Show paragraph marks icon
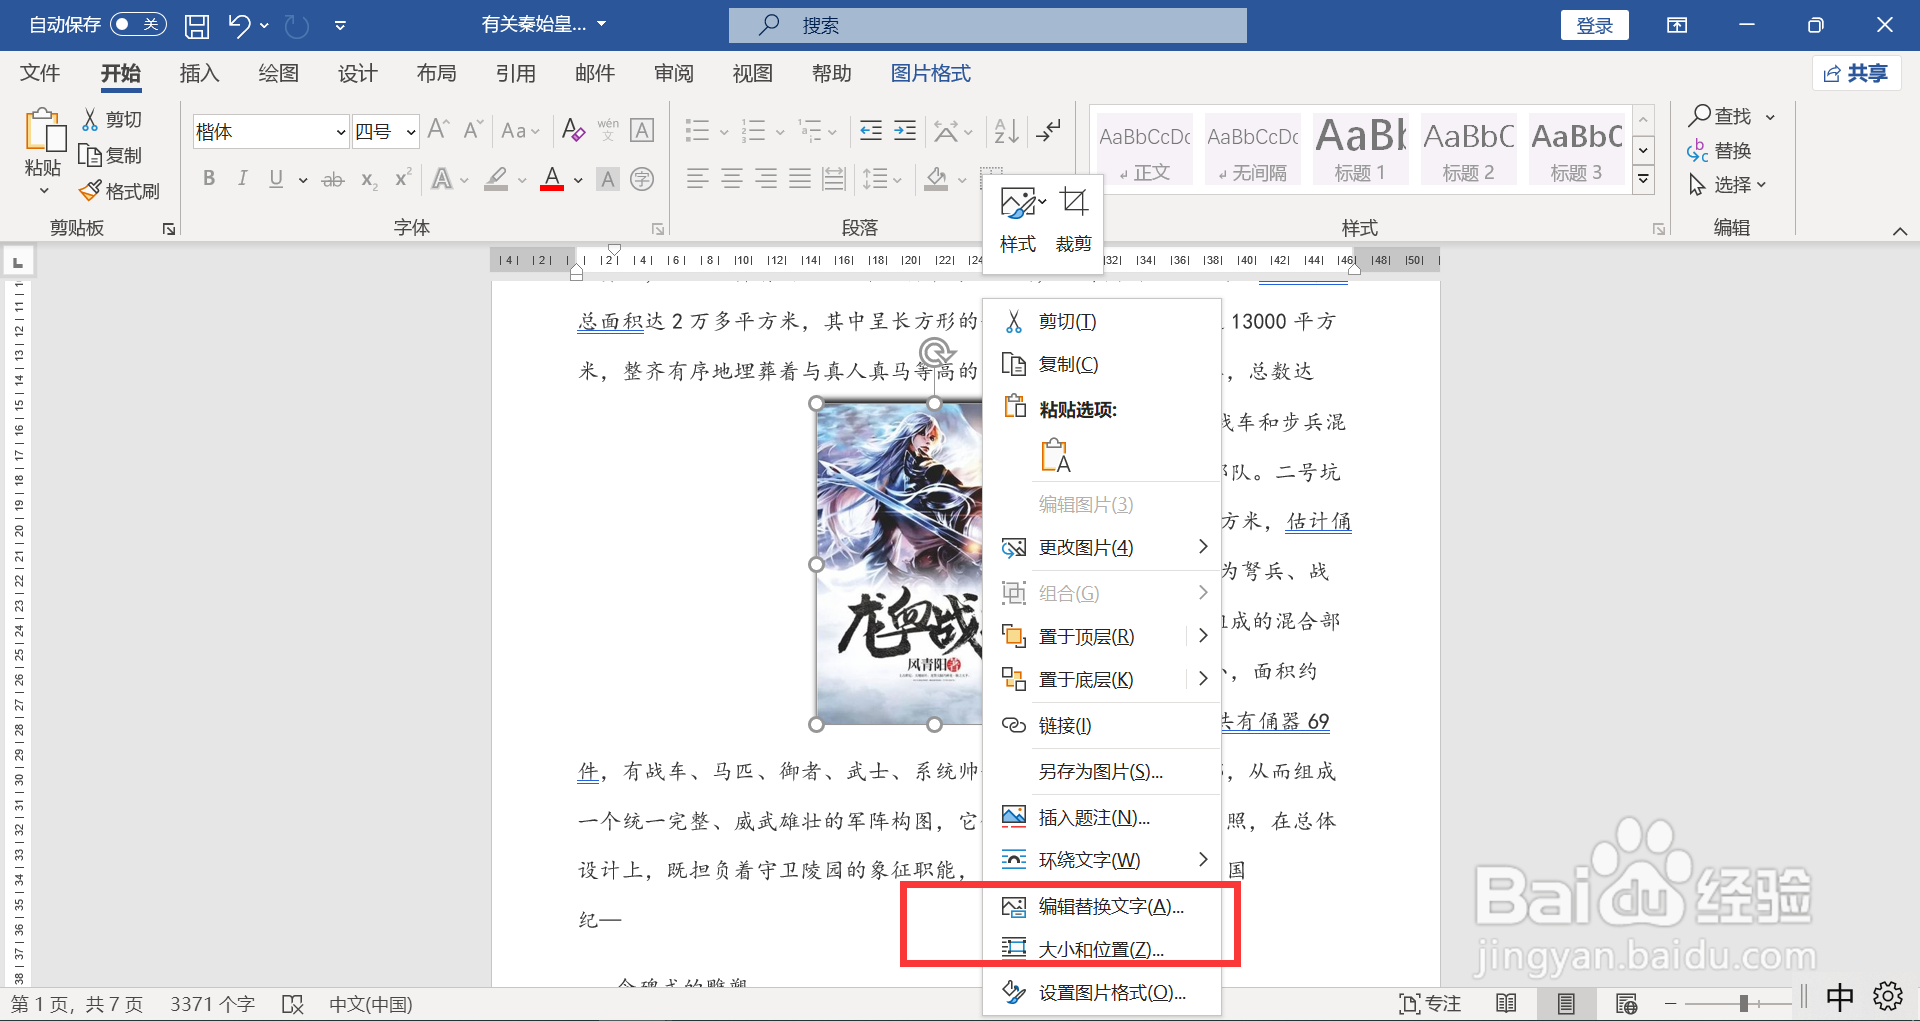The width and height of the screenshot is (1920, 1021). point(1049,130)
